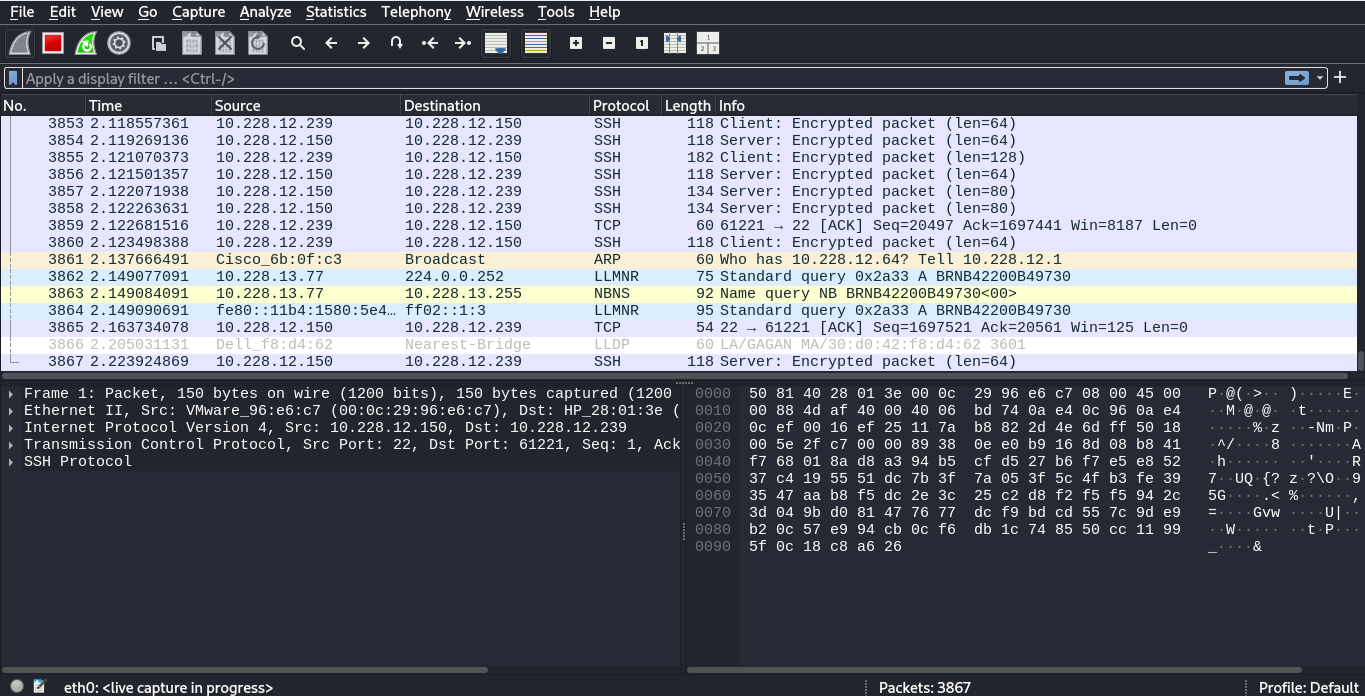
Task: Expand the SSH Protocol node
Action: click(x=11, y=461)
